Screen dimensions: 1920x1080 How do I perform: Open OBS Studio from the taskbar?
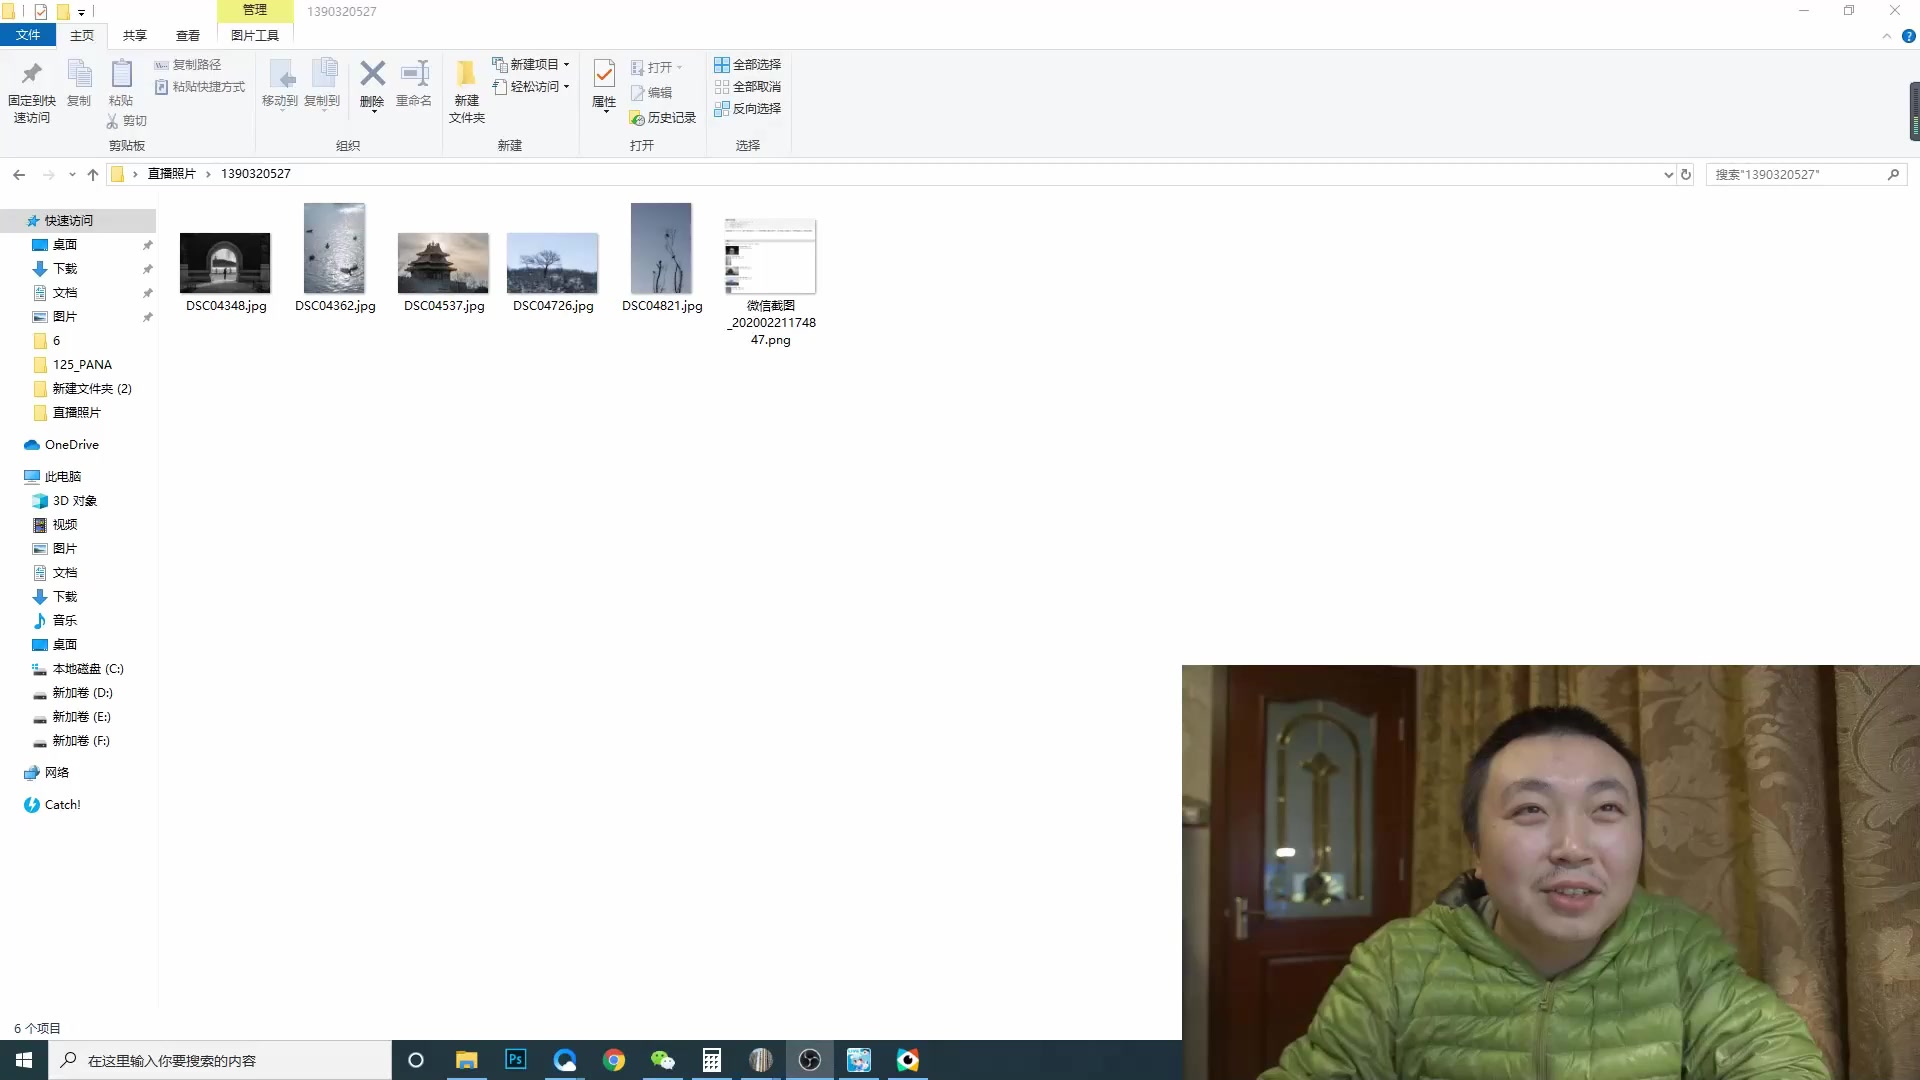(x=810, y=1060)
